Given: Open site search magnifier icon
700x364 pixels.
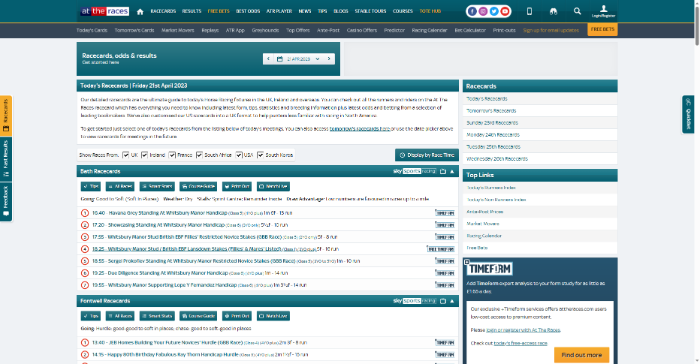Looking at the screenshot, I should (577, 11).
